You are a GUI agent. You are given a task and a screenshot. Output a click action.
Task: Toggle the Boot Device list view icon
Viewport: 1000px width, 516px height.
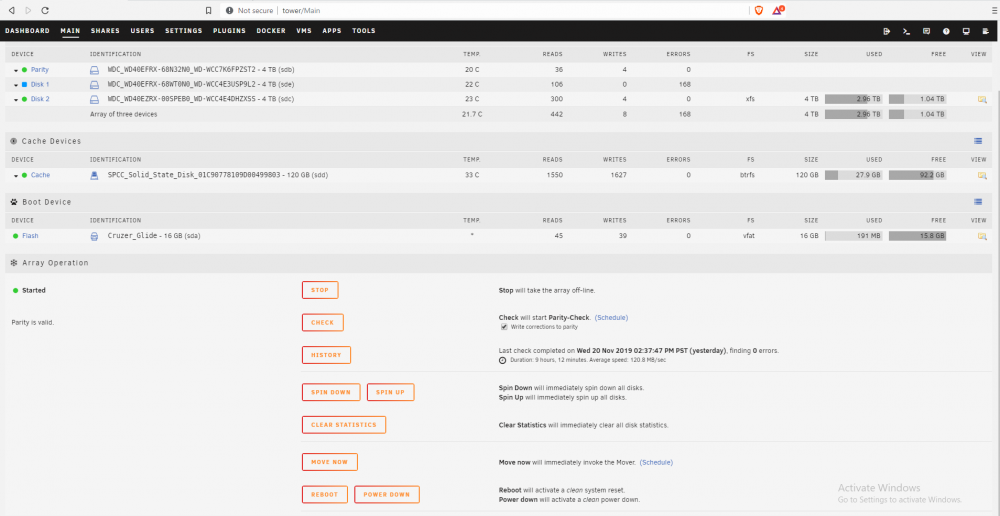(978, 202)
